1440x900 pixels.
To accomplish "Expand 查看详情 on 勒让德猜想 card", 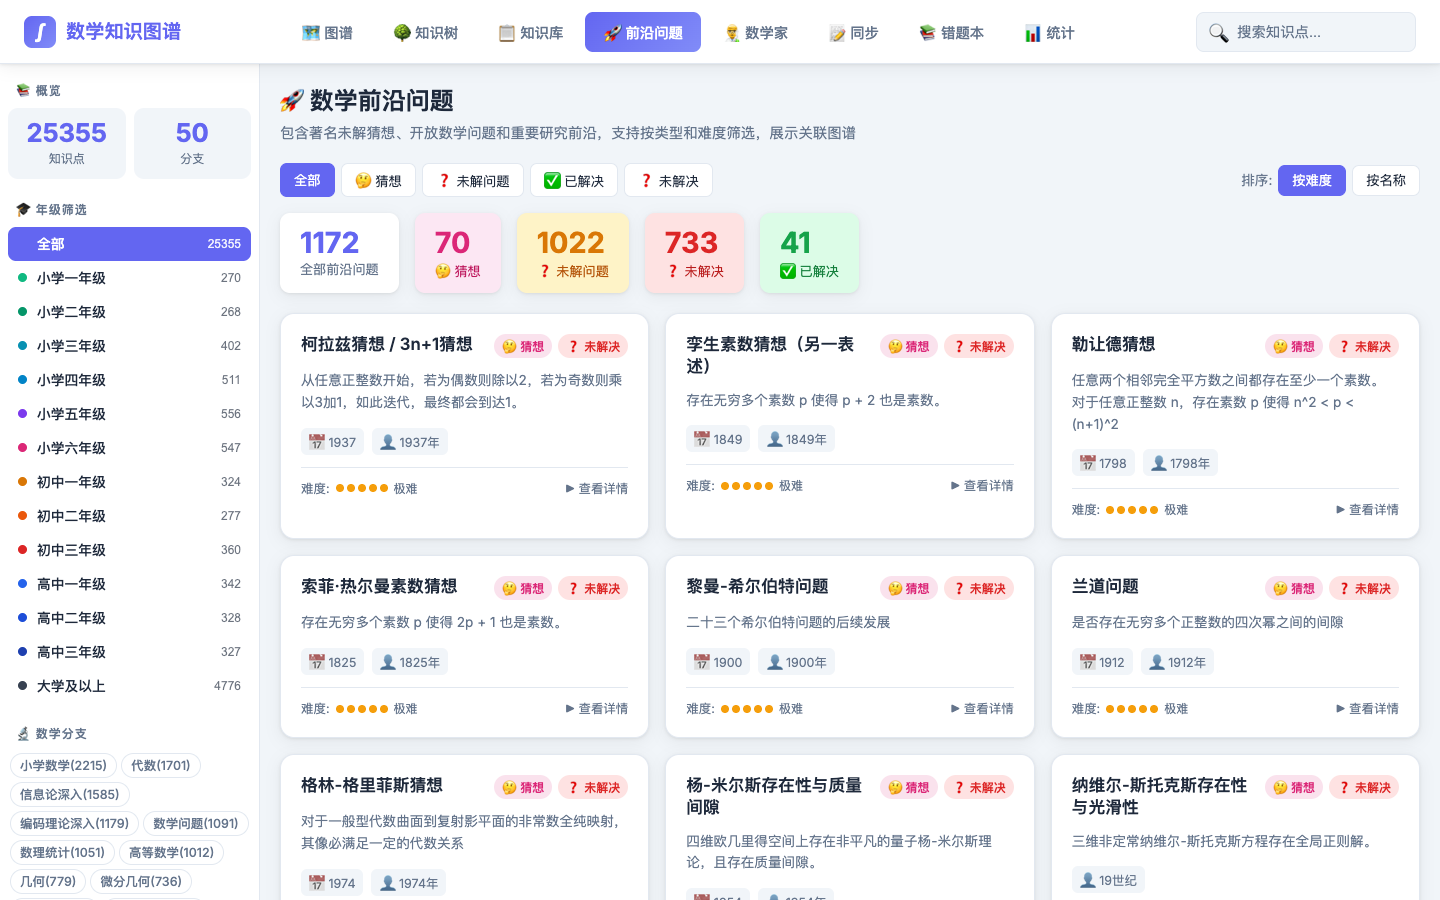I will 1368,510.
